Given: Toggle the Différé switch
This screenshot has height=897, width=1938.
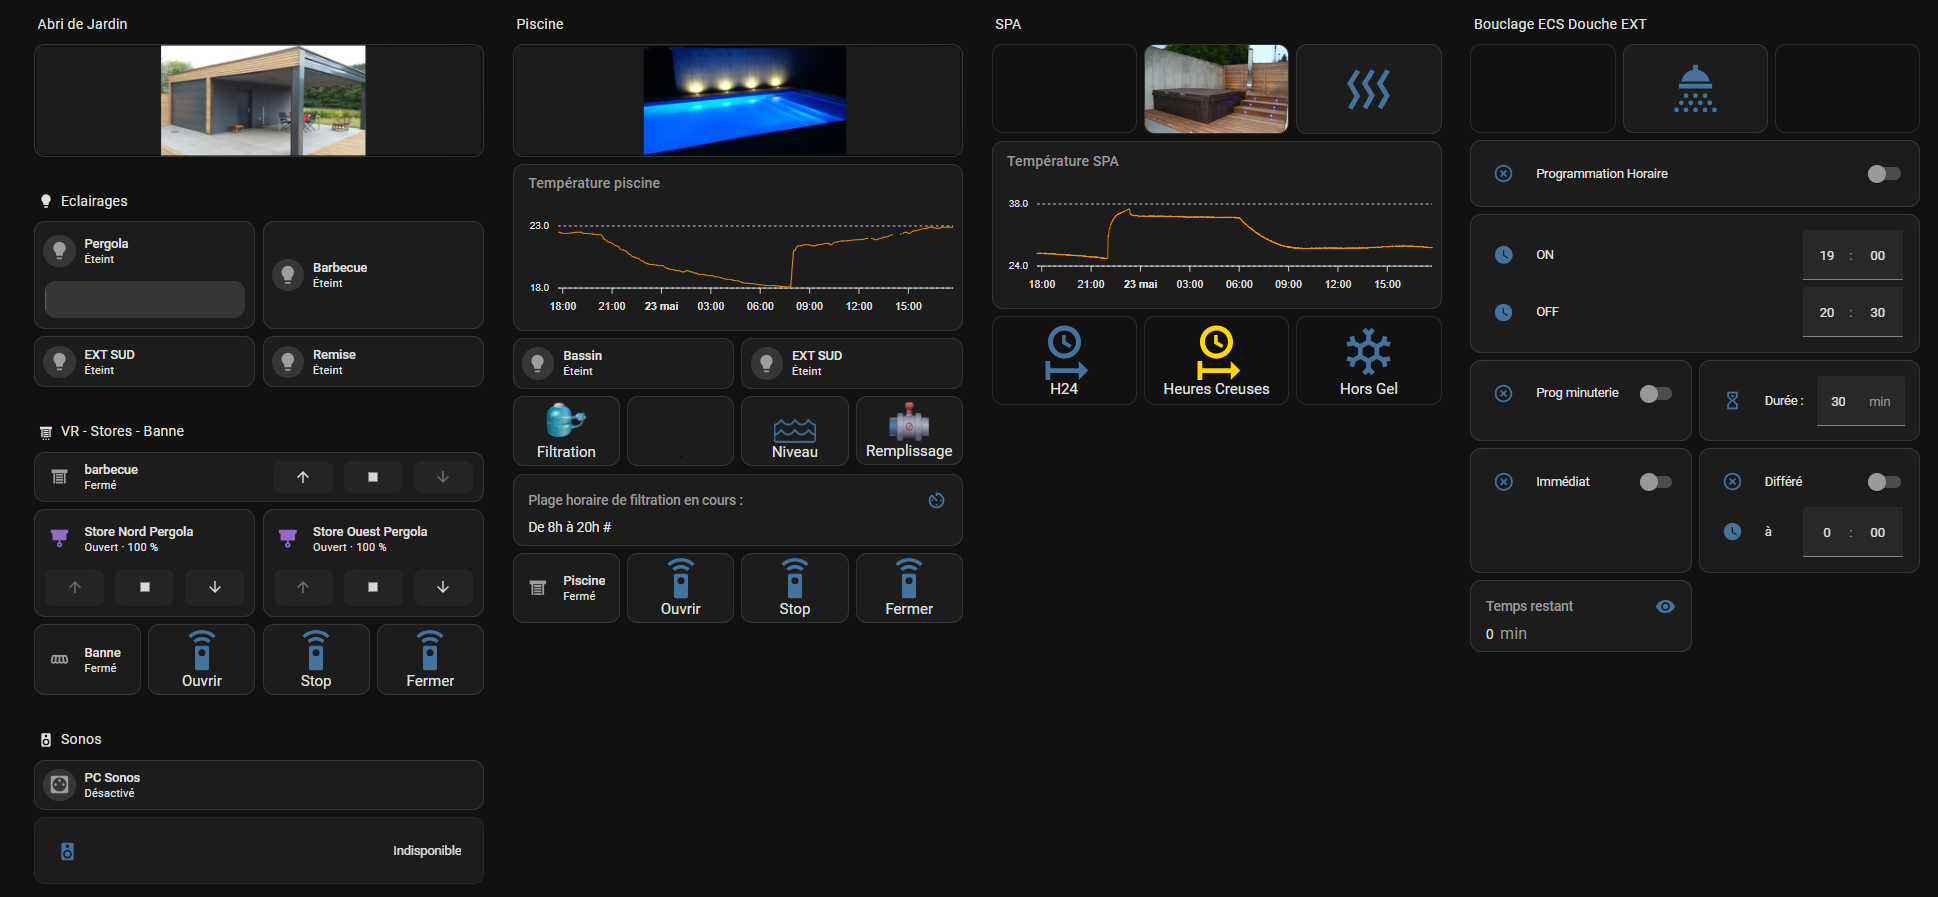Looking at the screenshot, I should click(x=1883, y=482).
